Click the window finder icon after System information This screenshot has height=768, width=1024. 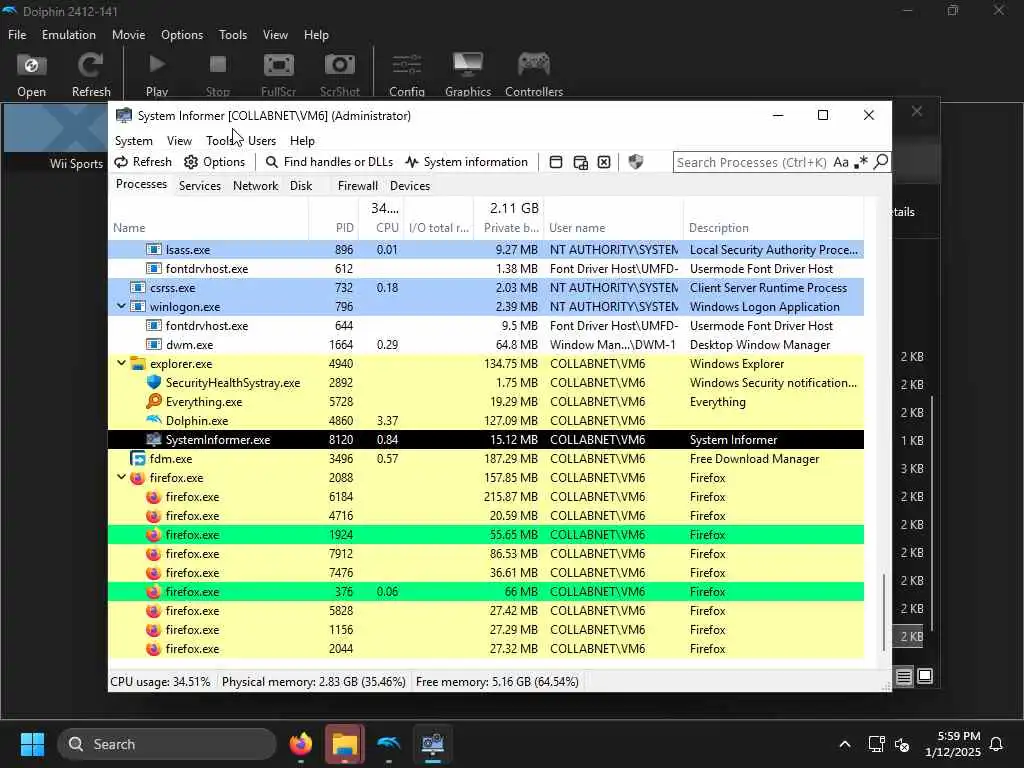[556, 162]
